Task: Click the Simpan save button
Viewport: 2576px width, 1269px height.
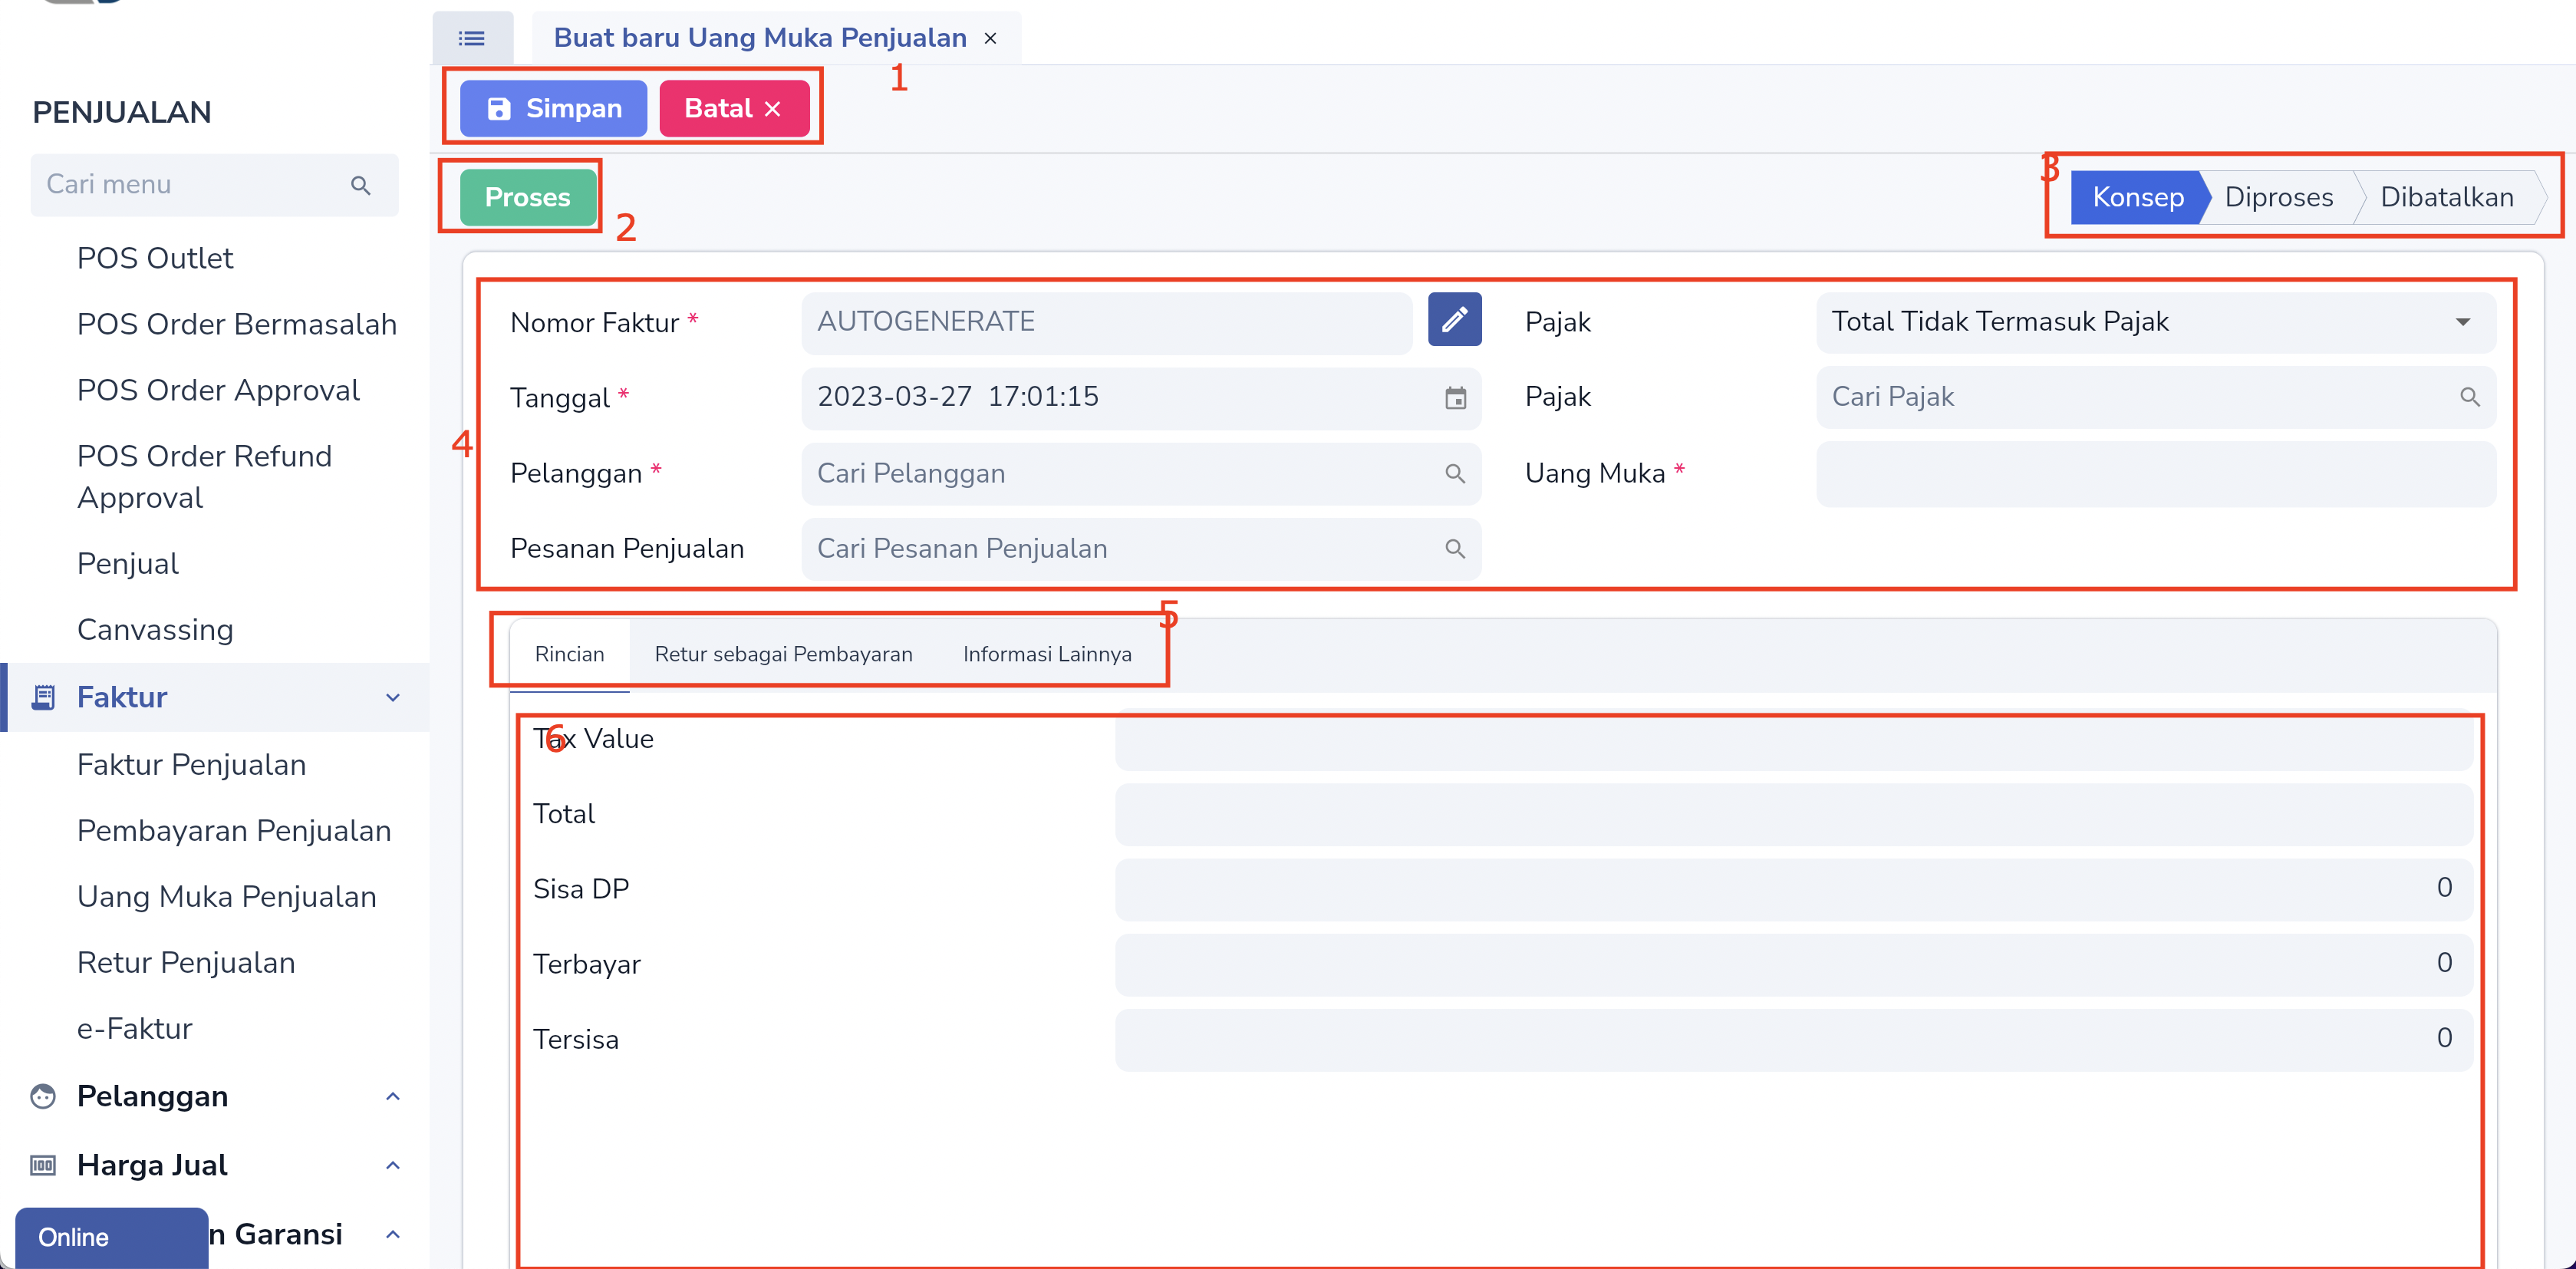Action: pyautogui.click(x=553, y=108)
